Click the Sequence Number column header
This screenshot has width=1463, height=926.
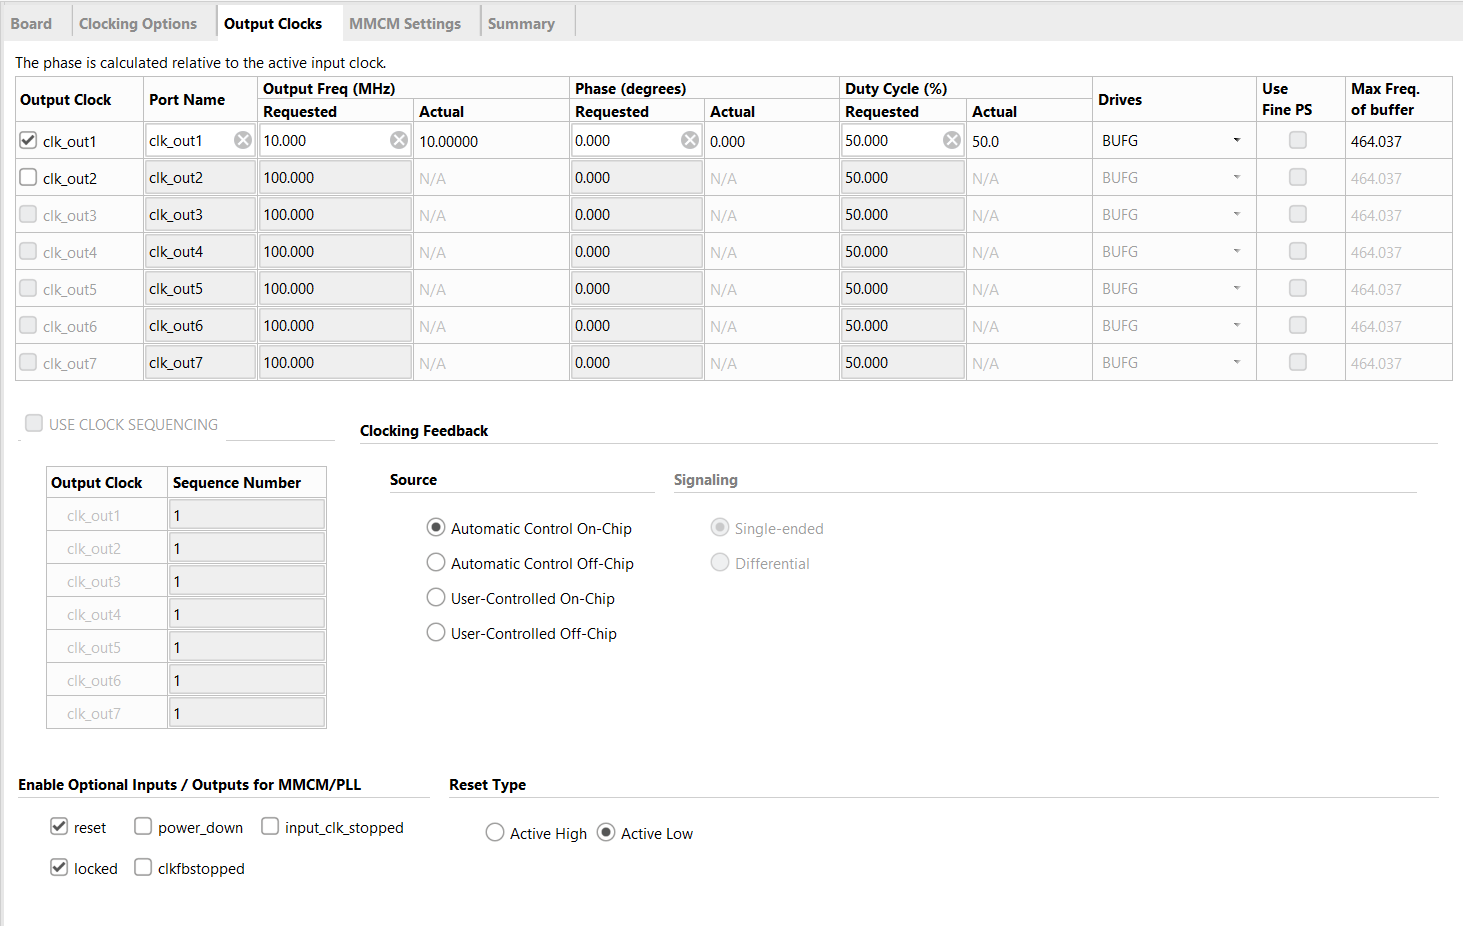tap(237, 482)
